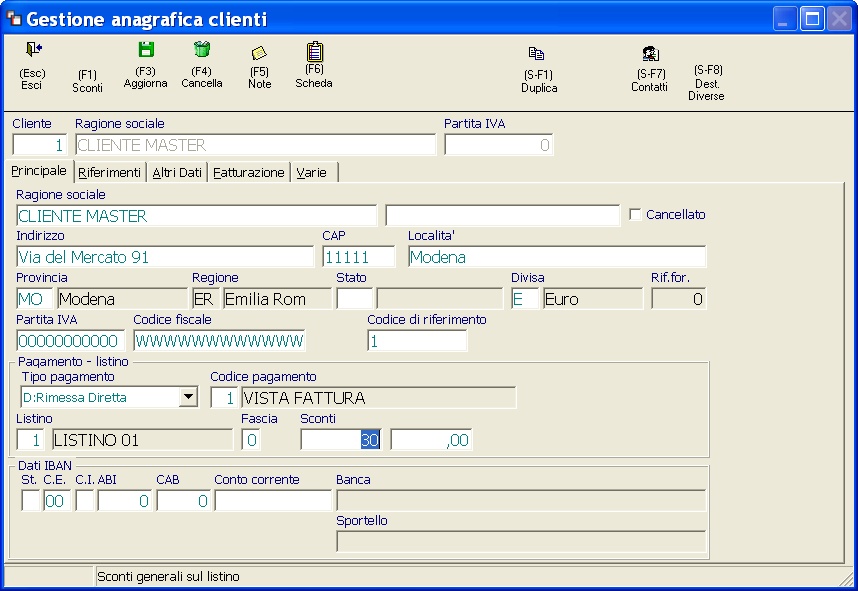
Task: Focus the Codice di riferimento field
Action: tap(417, 341)
